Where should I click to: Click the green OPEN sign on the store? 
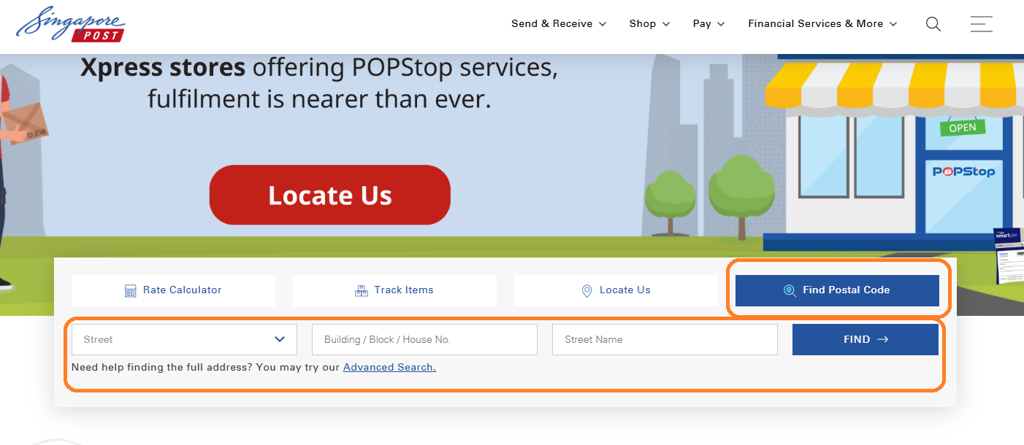pyautogui.click(x=962, y=128)
